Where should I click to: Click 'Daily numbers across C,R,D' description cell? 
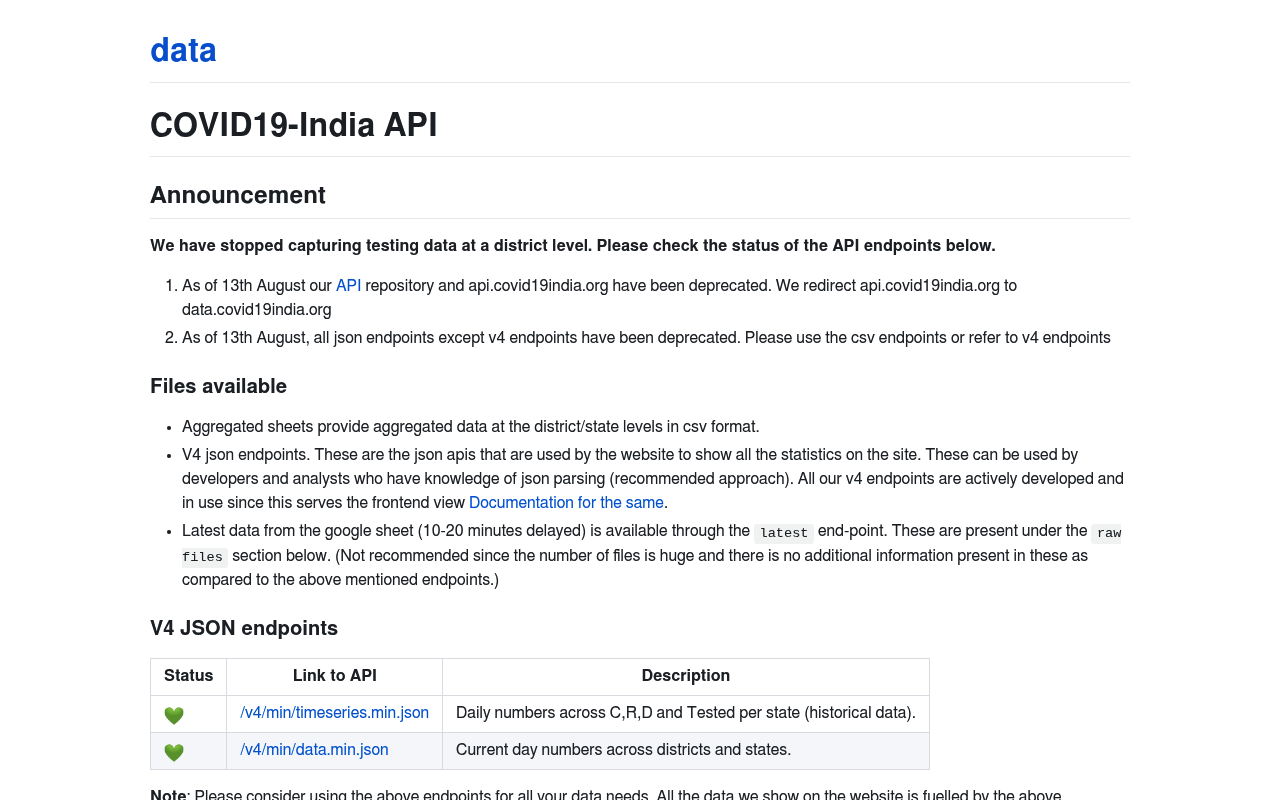pyautogui.click(x=686, y=713)
